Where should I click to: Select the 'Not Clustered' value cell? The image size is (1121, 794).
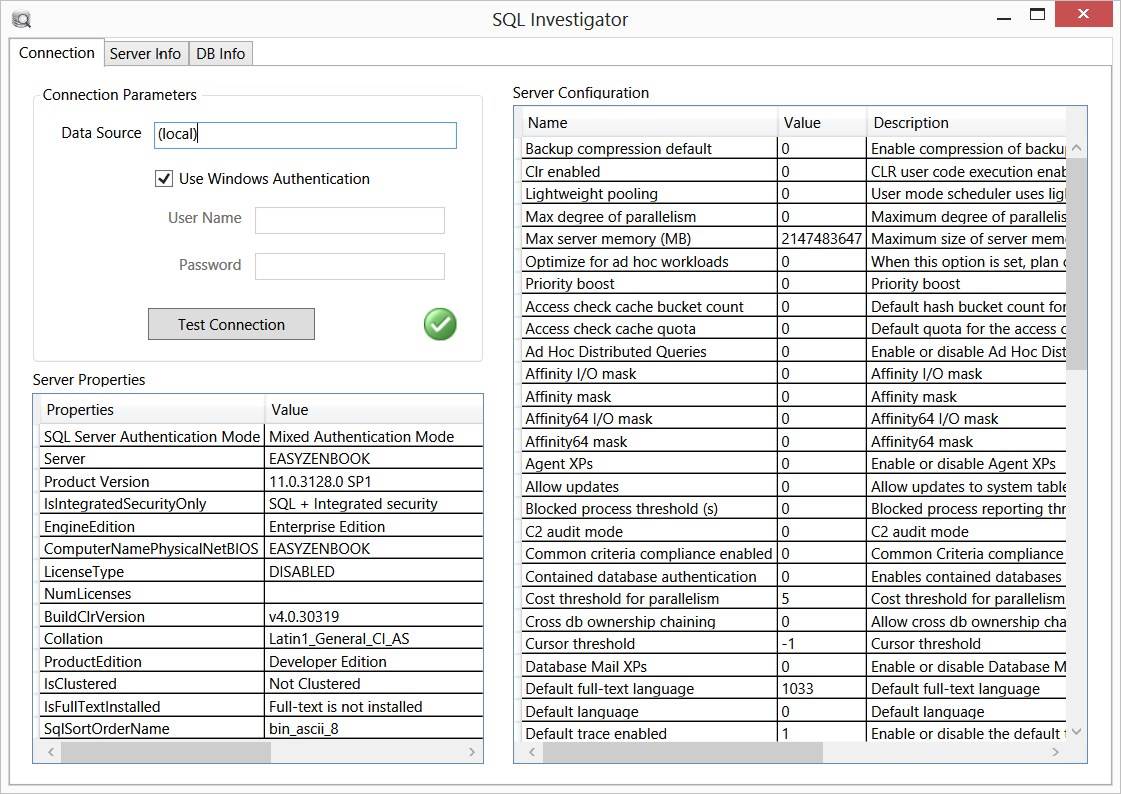pyautogui.click(x=374, y=684)
